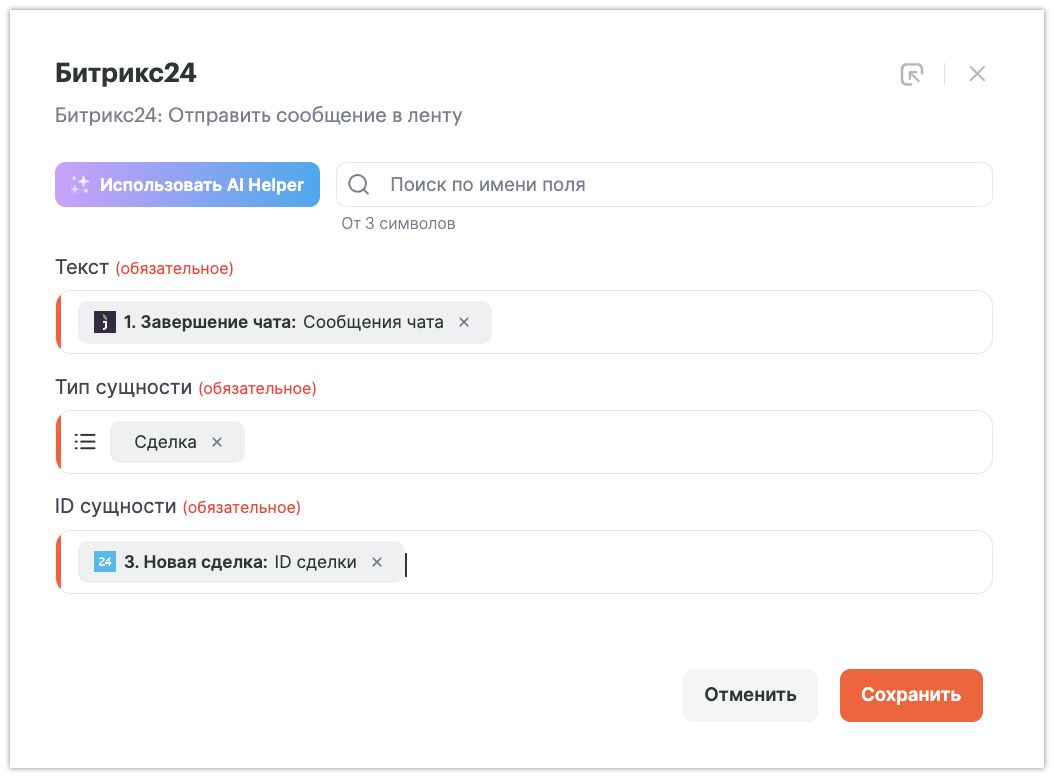Remove the ID сделки chip

point(377,562)
